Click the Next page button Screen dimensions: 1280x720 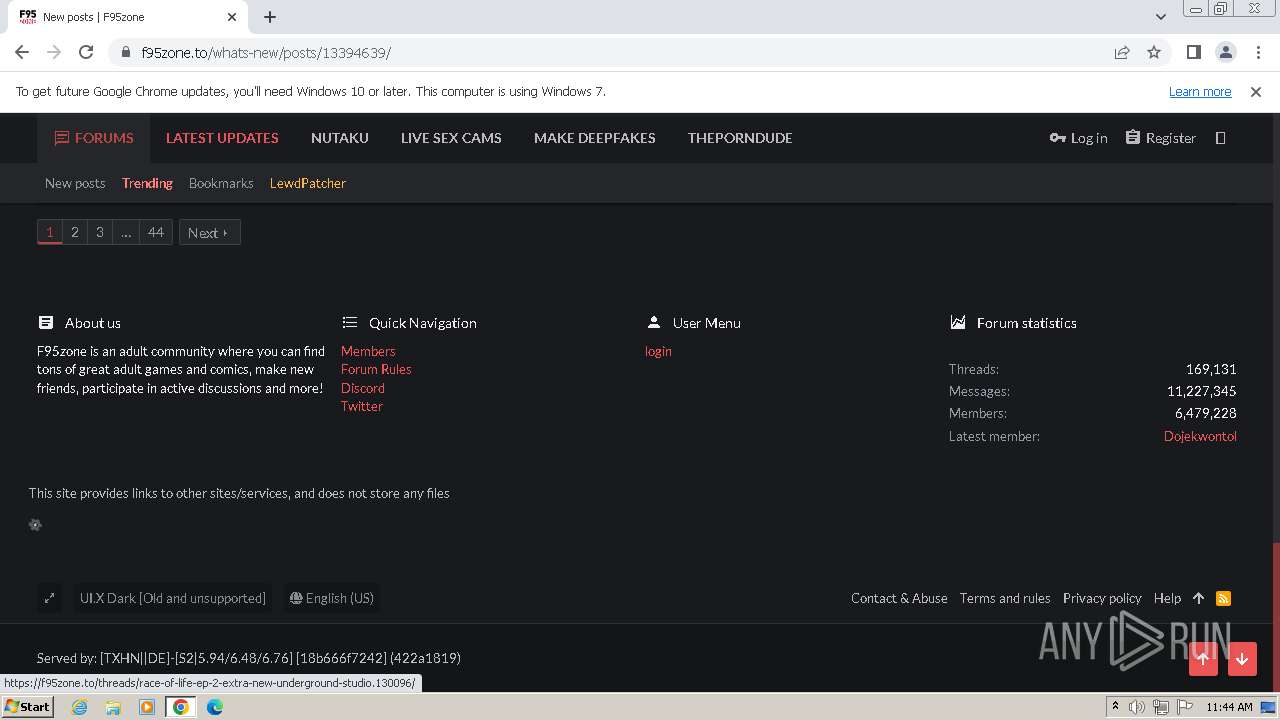[x=209, y=232]
